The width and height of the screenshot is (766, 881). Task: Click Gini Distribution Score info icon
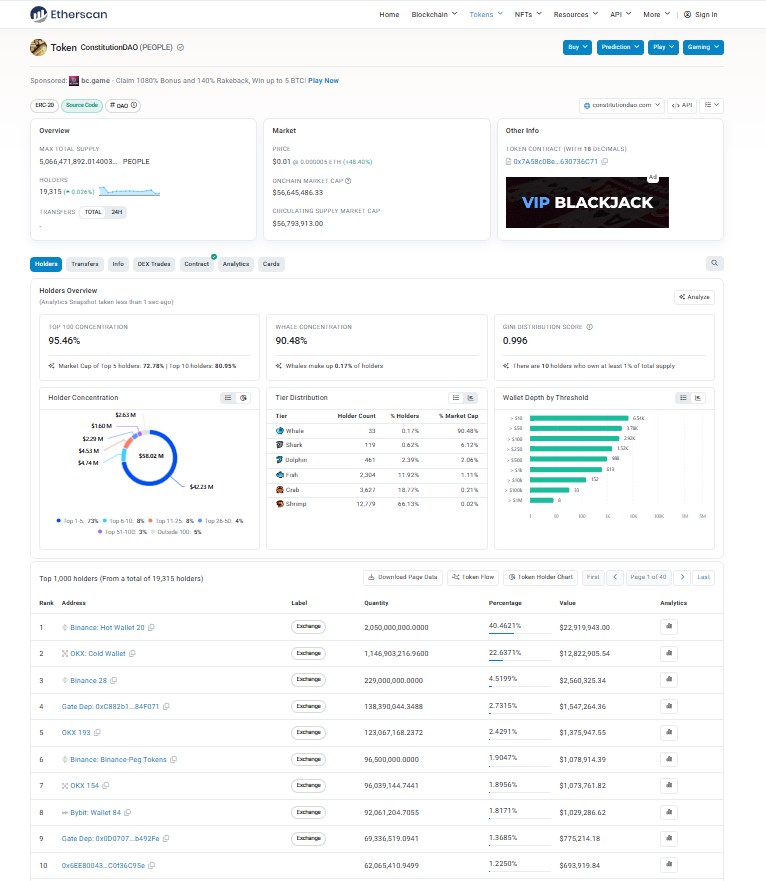coord(590,327)
